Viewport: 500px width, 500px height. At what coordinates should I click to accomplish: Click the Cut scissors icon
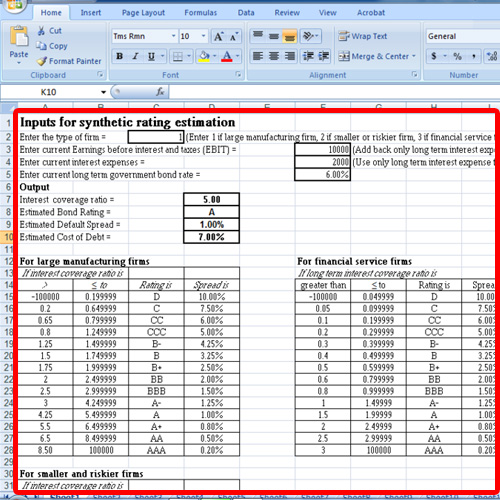tap(41, 31)
